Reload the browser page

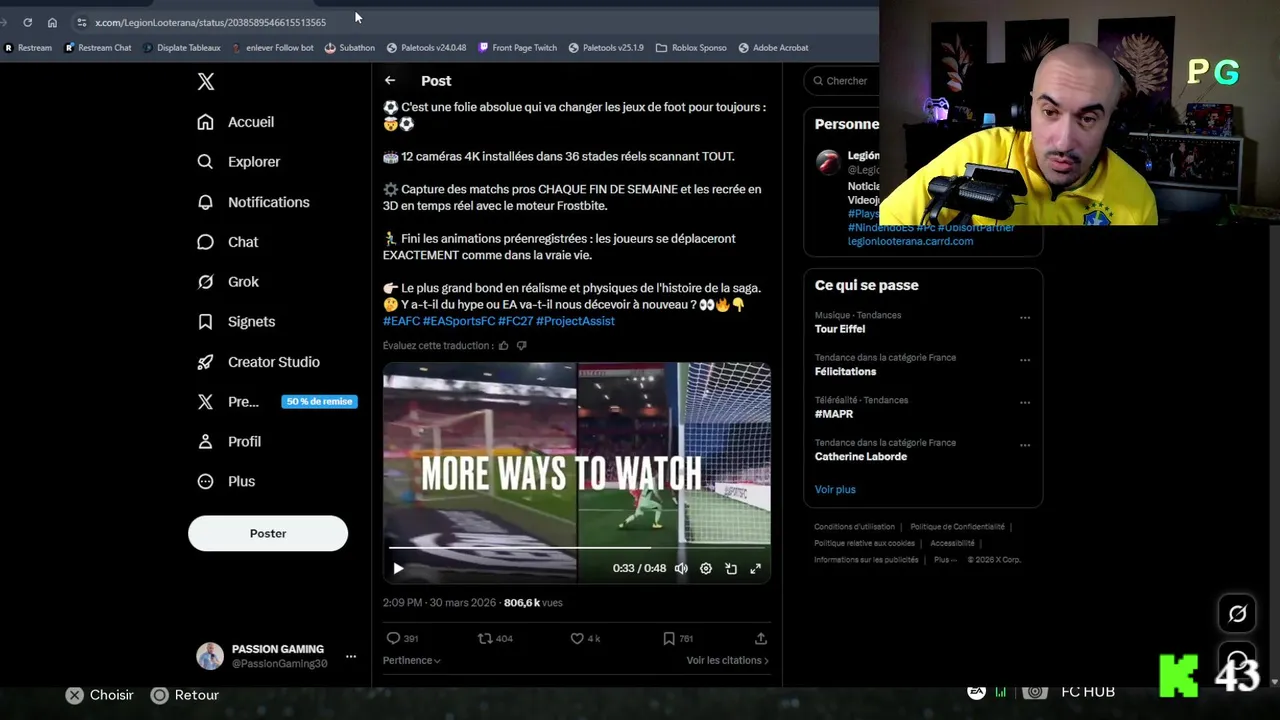click(x=27, y=22)
